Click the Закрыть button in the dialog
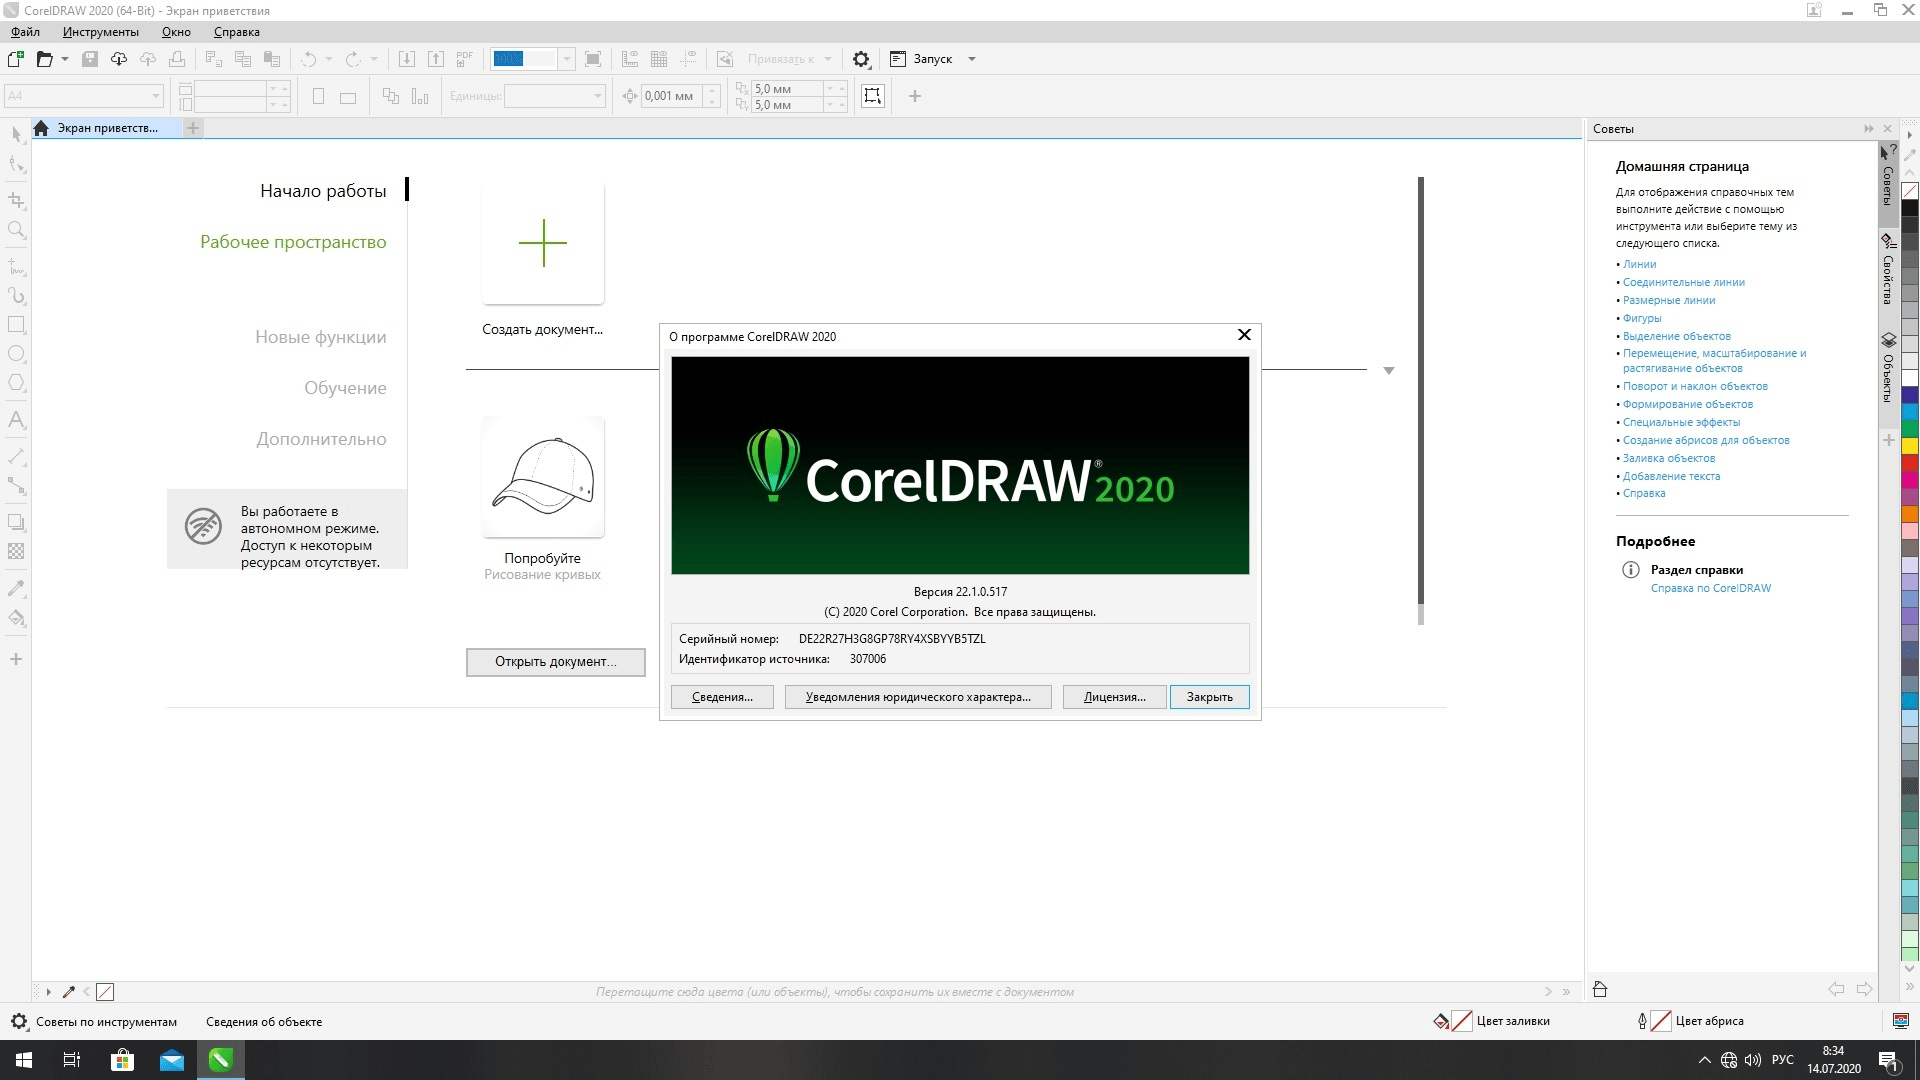 tap(1209, 697)
